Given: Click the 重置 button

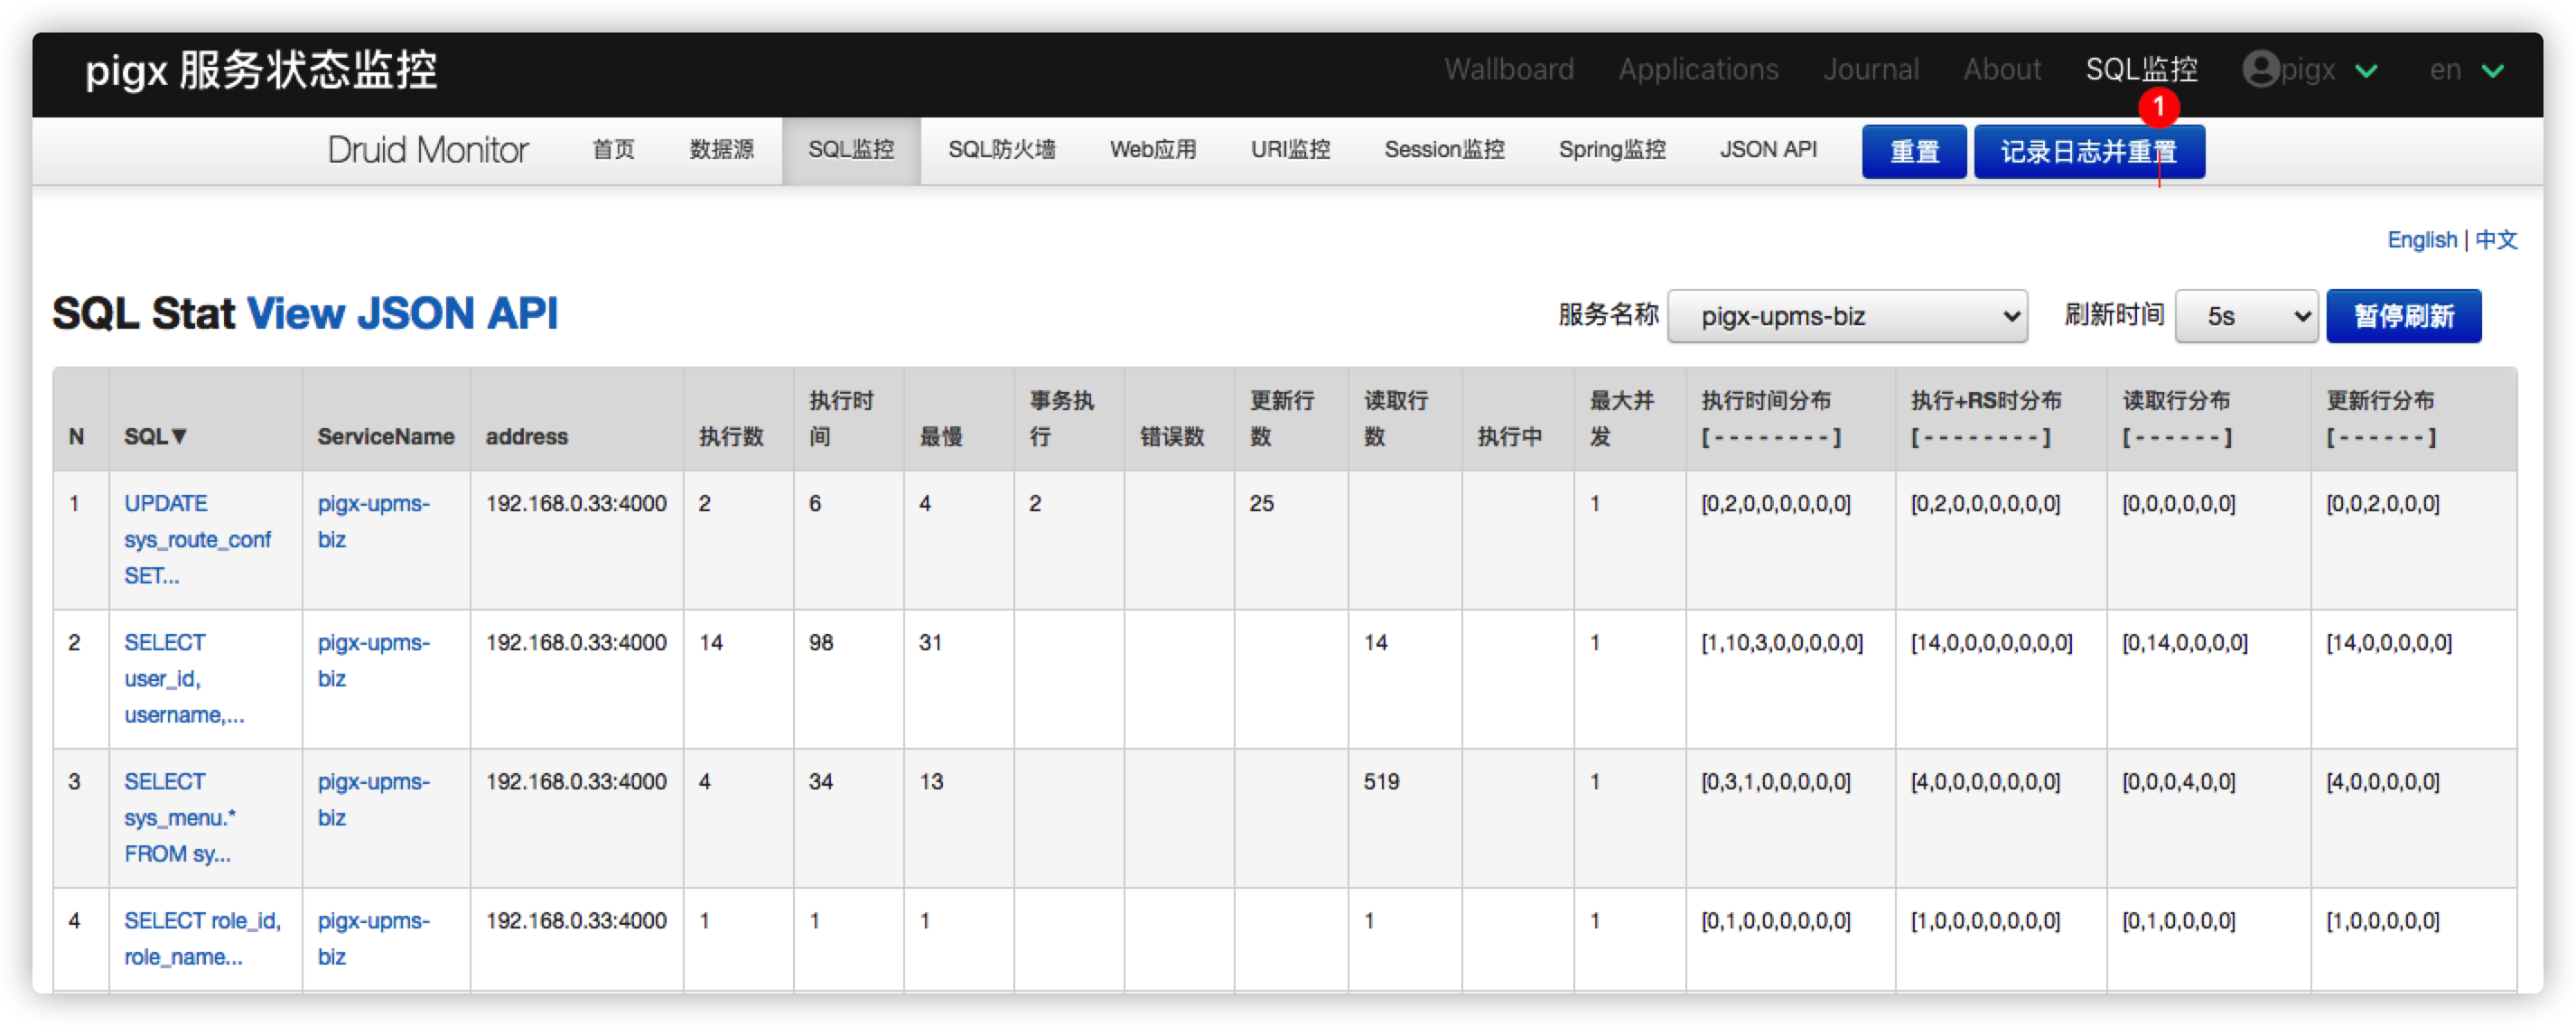Looking at the screenshot, I should (1913, 152).
